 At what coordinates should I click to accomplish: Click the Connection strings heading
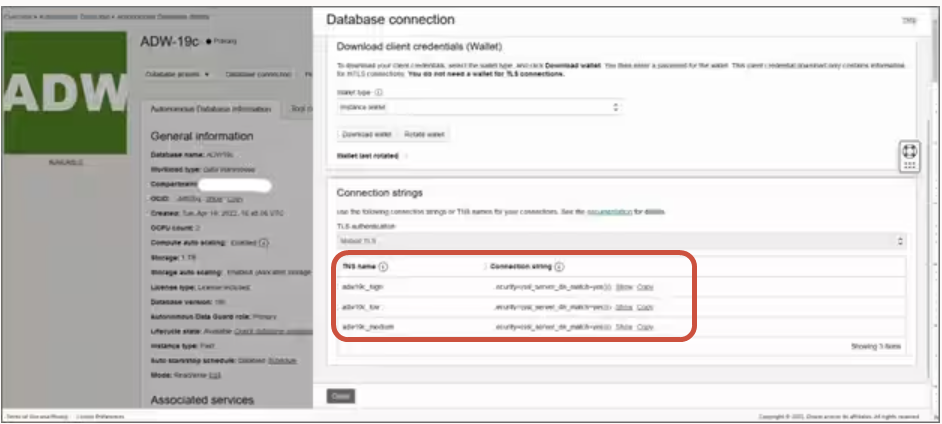click(380, 193)
